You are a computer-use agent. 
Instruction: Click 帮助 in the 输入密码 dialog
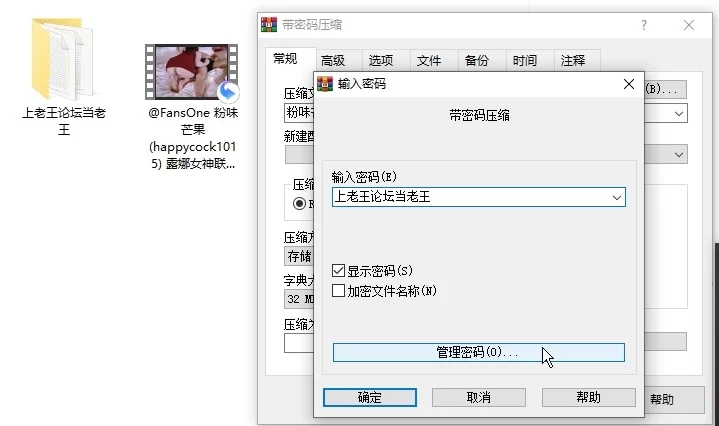coord(589,398)
